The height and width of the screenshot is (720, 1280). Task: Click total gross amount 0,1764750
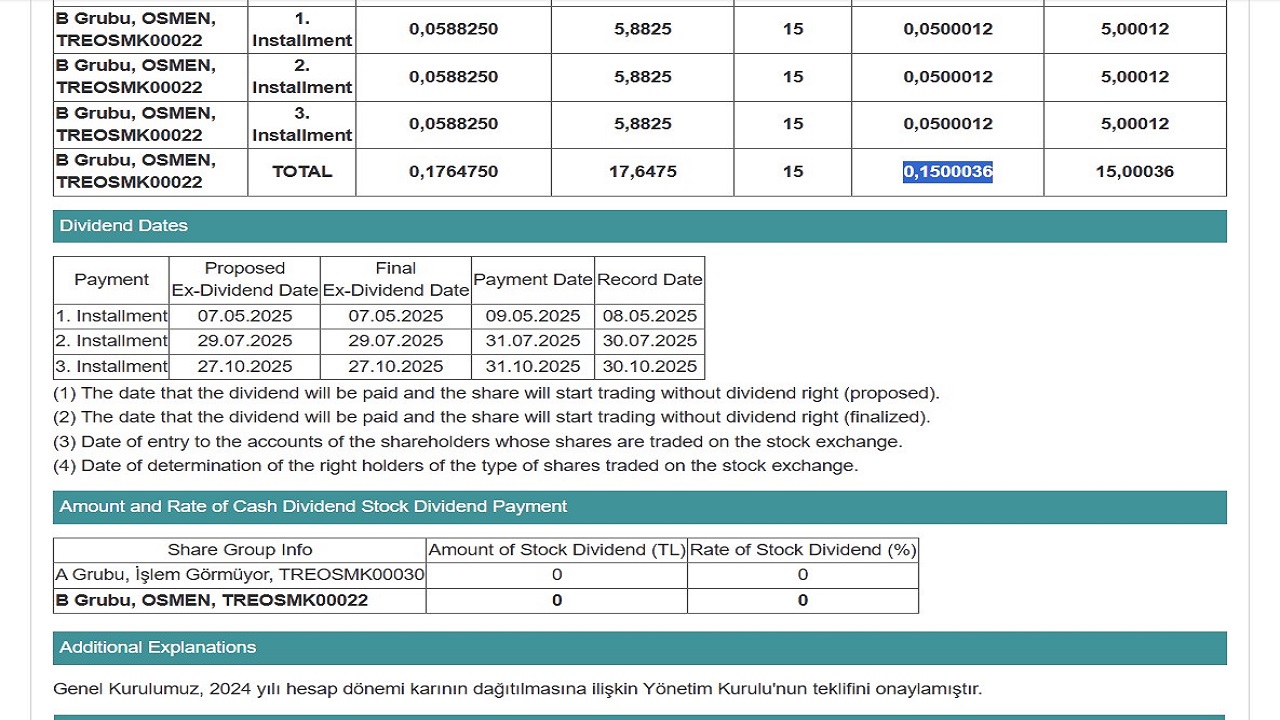point(453,172)
